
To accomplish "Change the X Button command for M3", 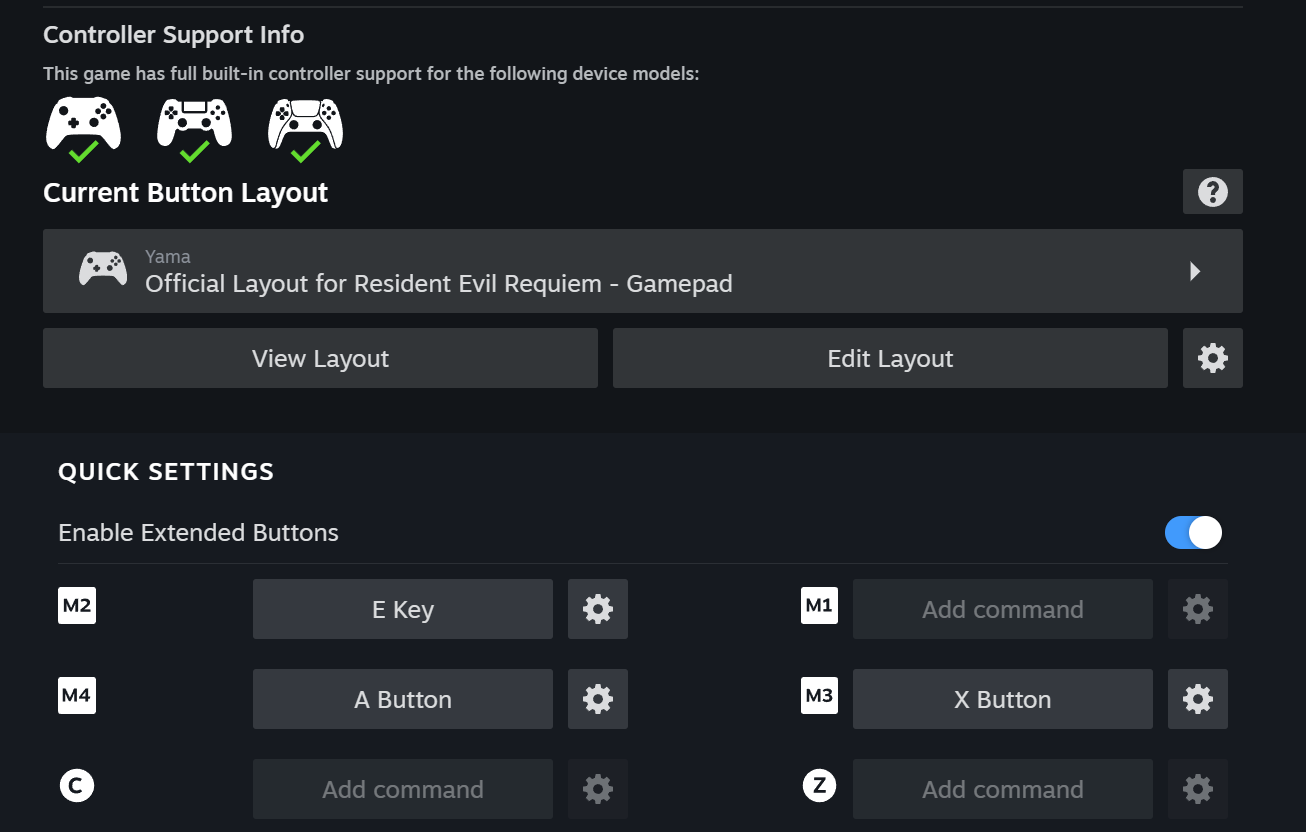I will coord(1002,699).
